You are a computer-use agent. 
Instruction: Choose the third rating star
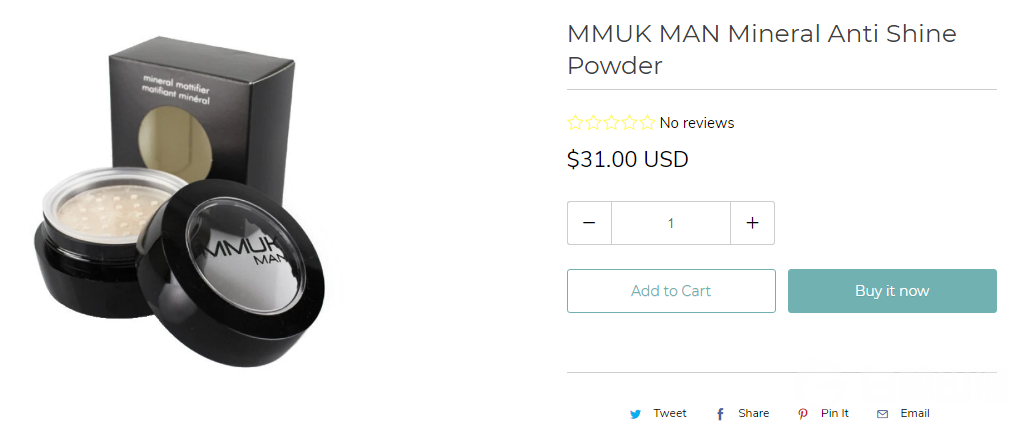611,123
